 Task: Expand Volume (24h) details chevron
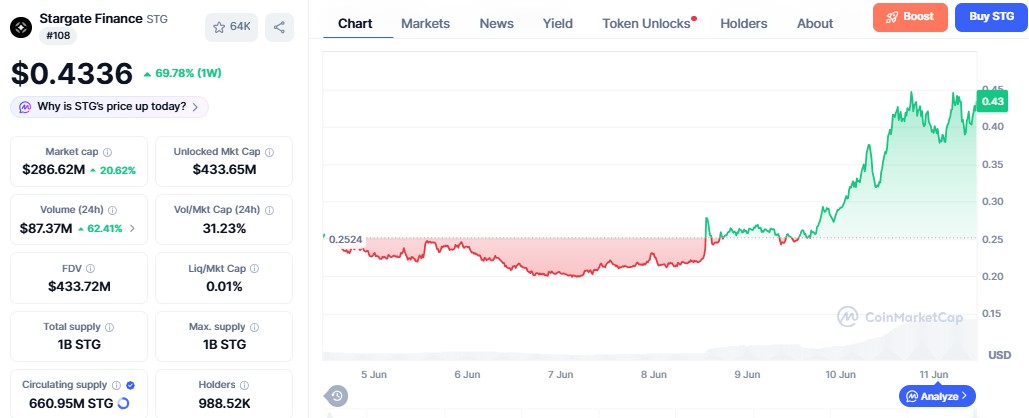(x=133, y=229)
